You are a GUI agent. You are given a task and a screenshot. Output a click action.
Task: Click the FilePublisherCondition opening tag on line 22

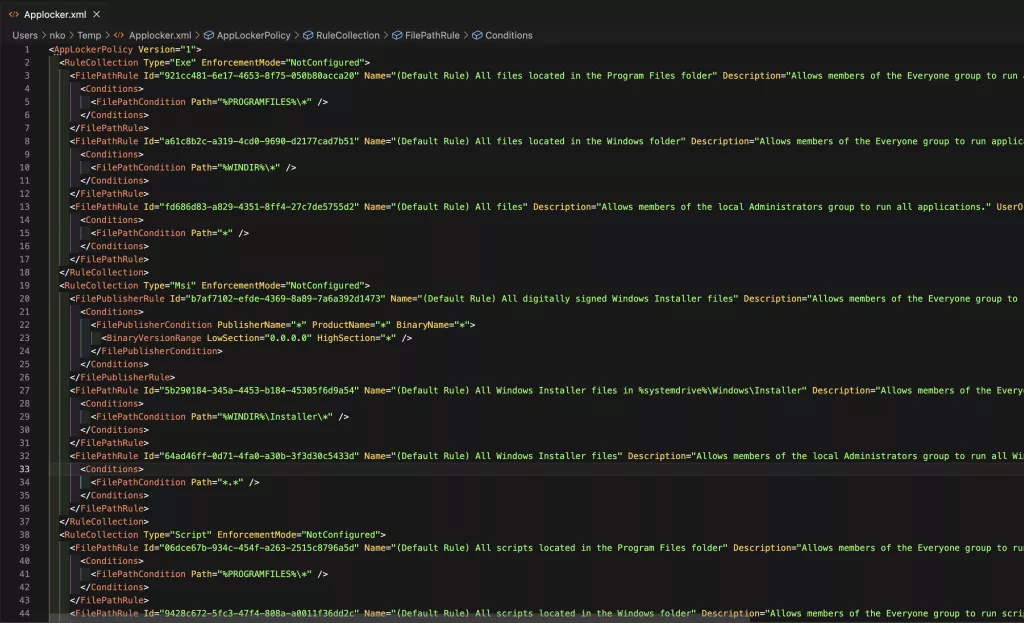[153, 325]
